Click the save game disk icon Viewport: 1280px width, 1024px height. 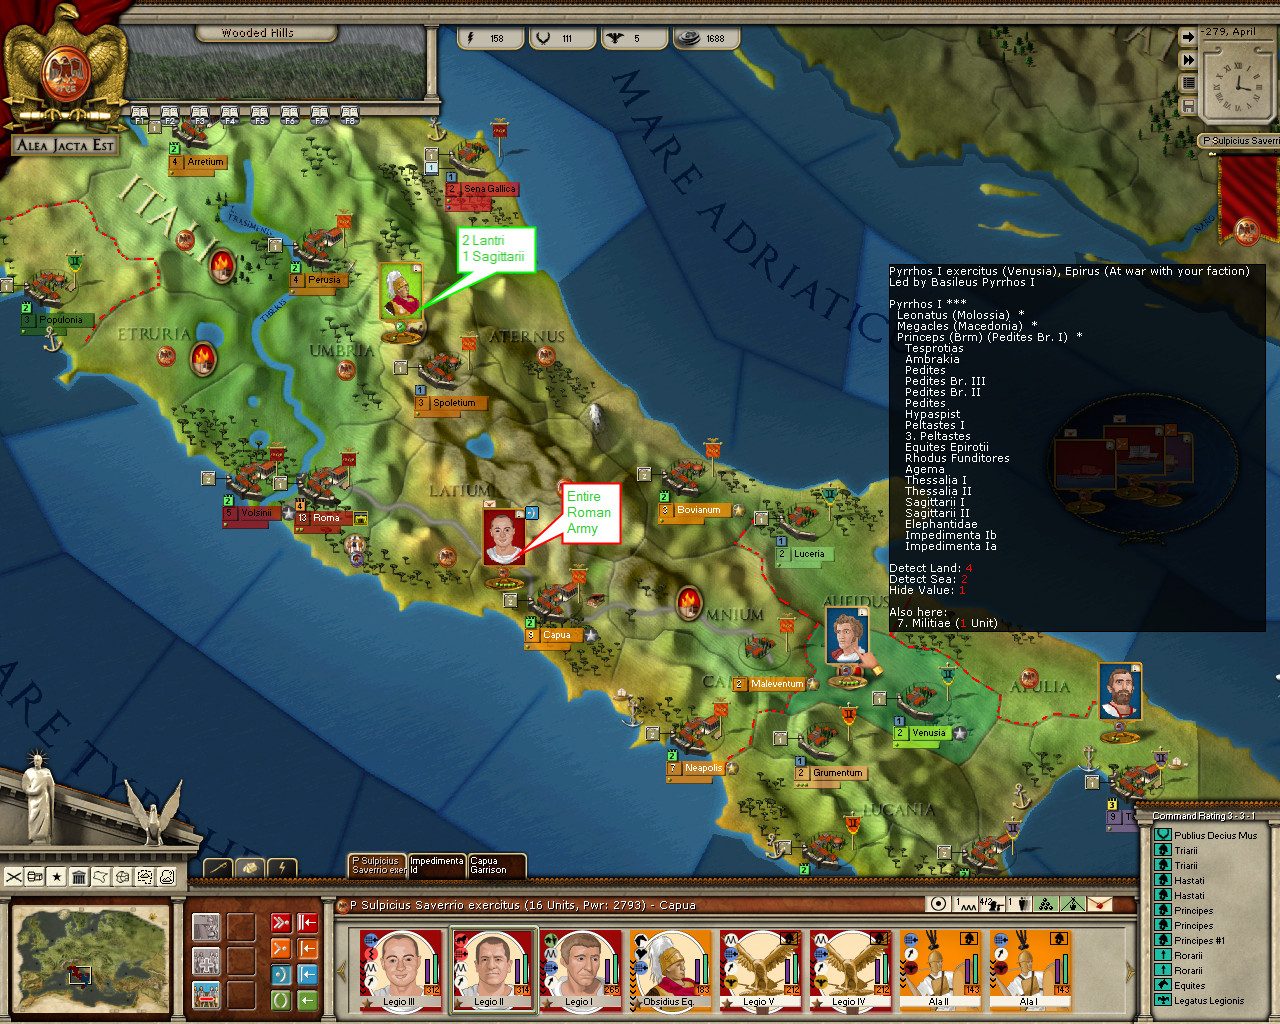(x=1188, y=105)
